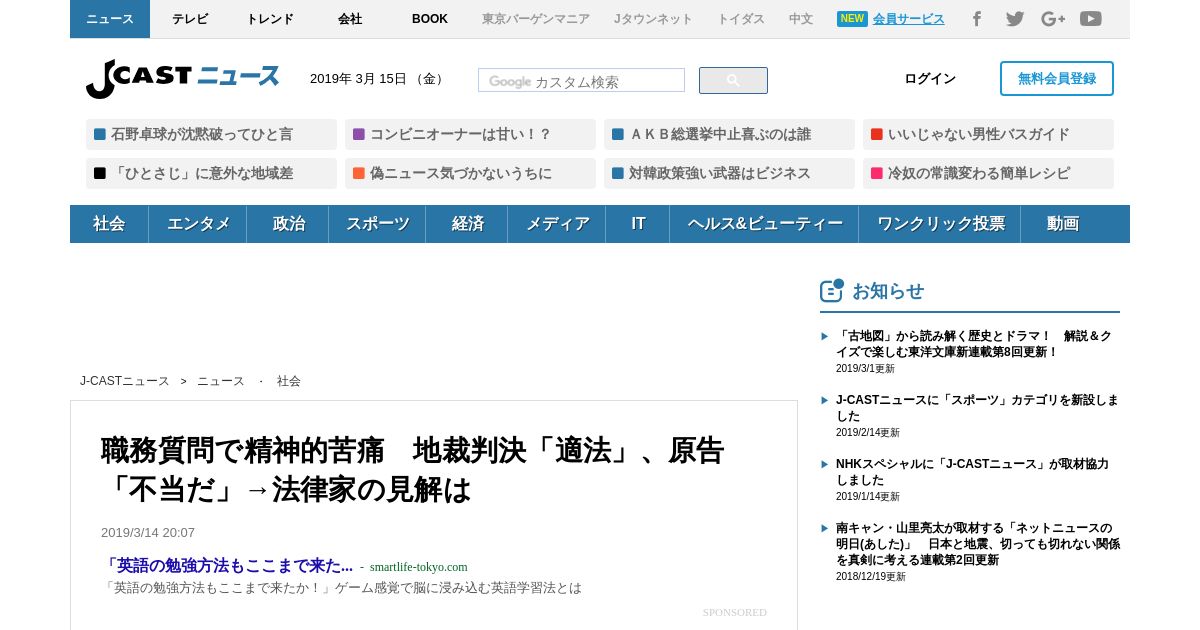Open the エンタメ category menu
Viewport: 1200px width, 630px height.
point(198,224)
